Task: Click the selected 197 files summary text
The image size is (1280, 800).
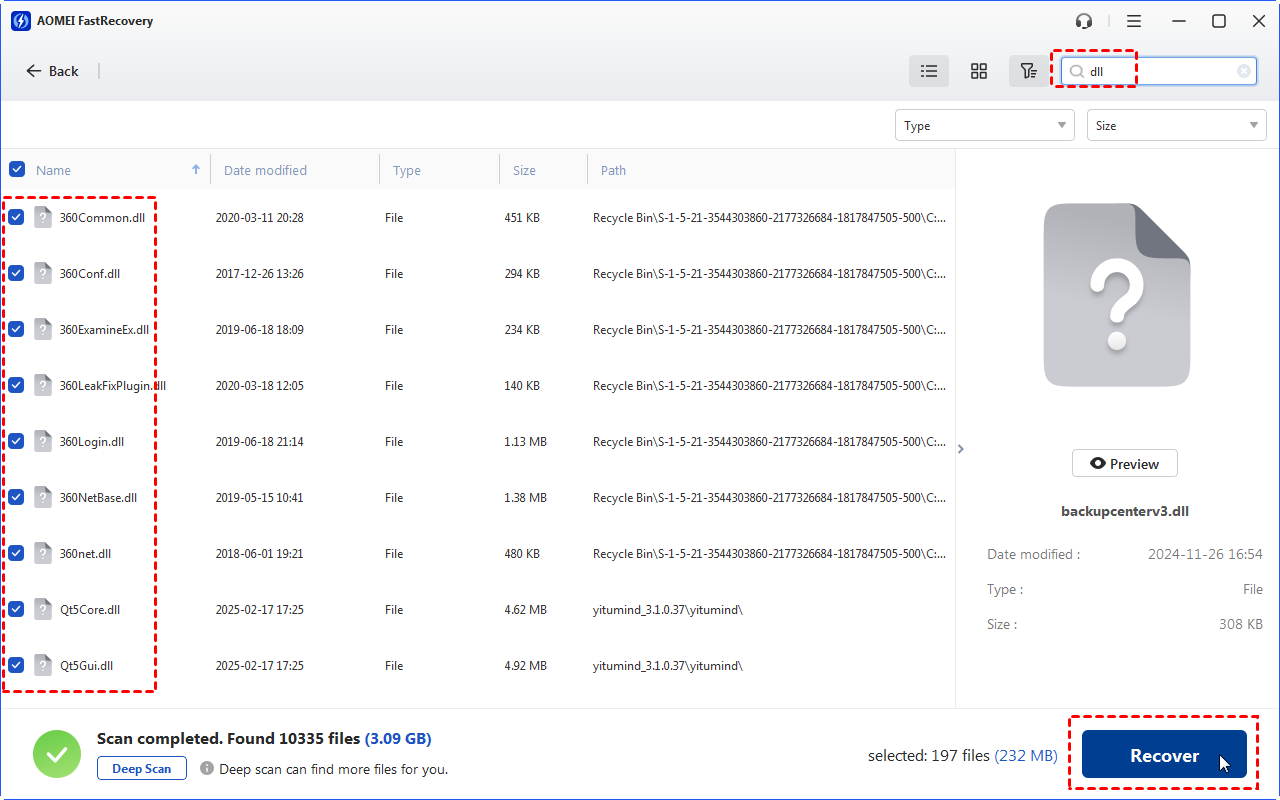Action: 963,756
